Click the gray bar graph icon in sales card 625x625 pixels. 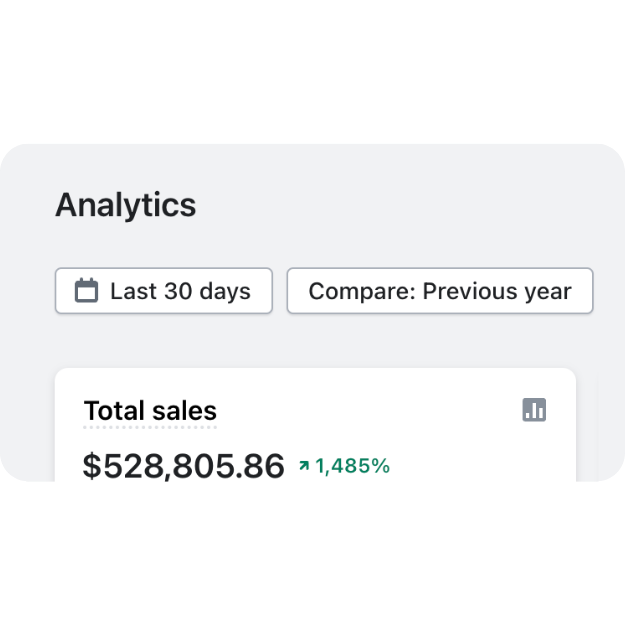[x=534, y=409]
